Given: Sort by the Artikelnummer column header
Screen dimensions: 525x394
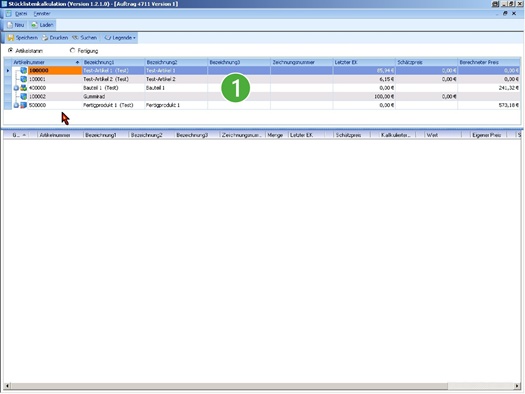Looking at the screenshot, I should click(47, 63).
